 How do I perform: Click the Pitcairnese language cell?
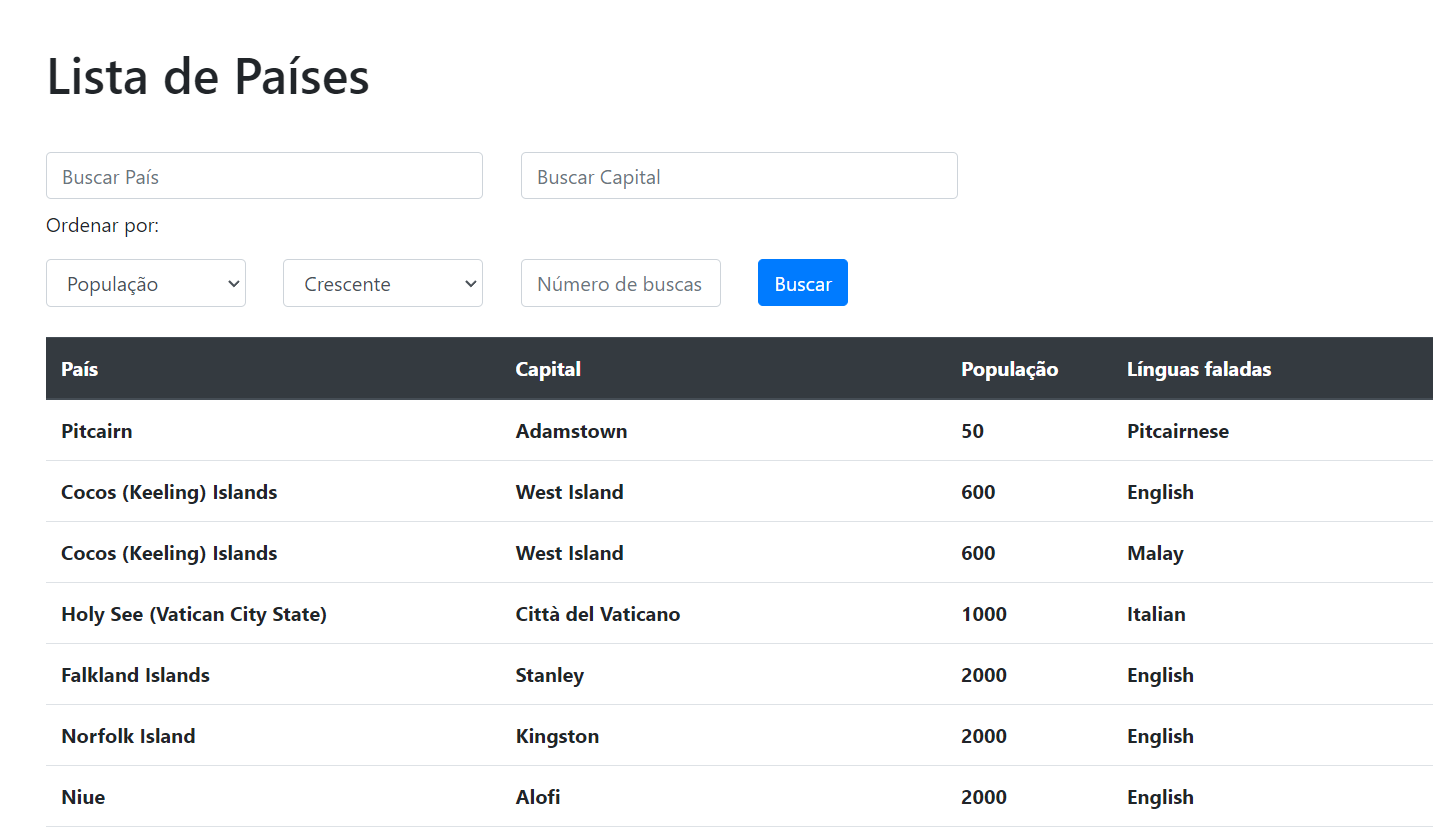coord(1178,431)
